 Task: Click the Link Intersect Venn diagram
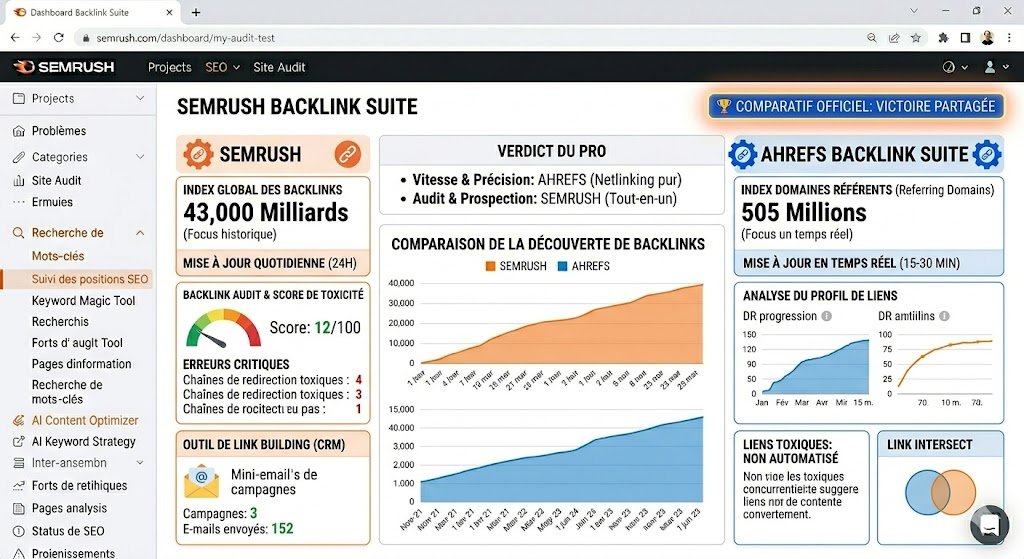940,493
